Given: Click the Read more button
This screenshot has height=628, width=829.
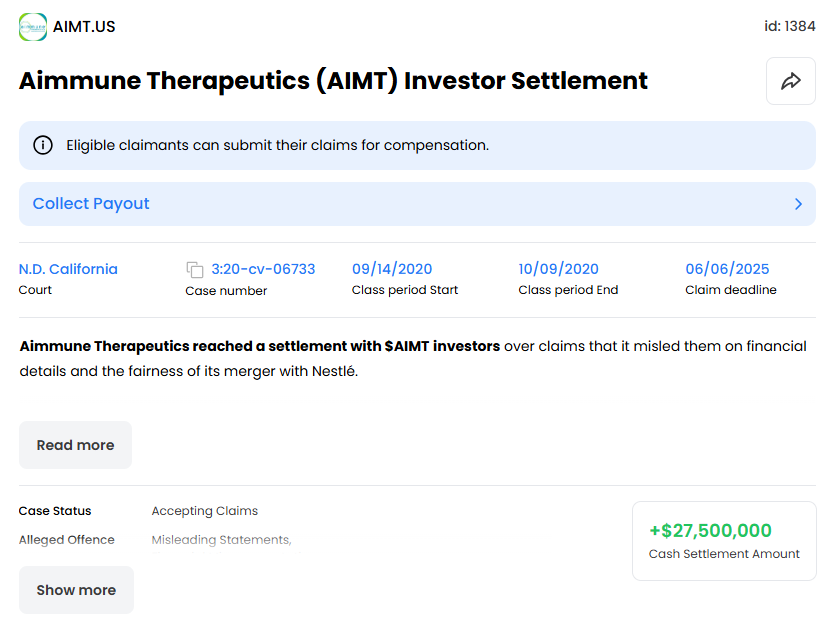Looking at the screenshot, I should pyautogui.click(x=75, y=445).
